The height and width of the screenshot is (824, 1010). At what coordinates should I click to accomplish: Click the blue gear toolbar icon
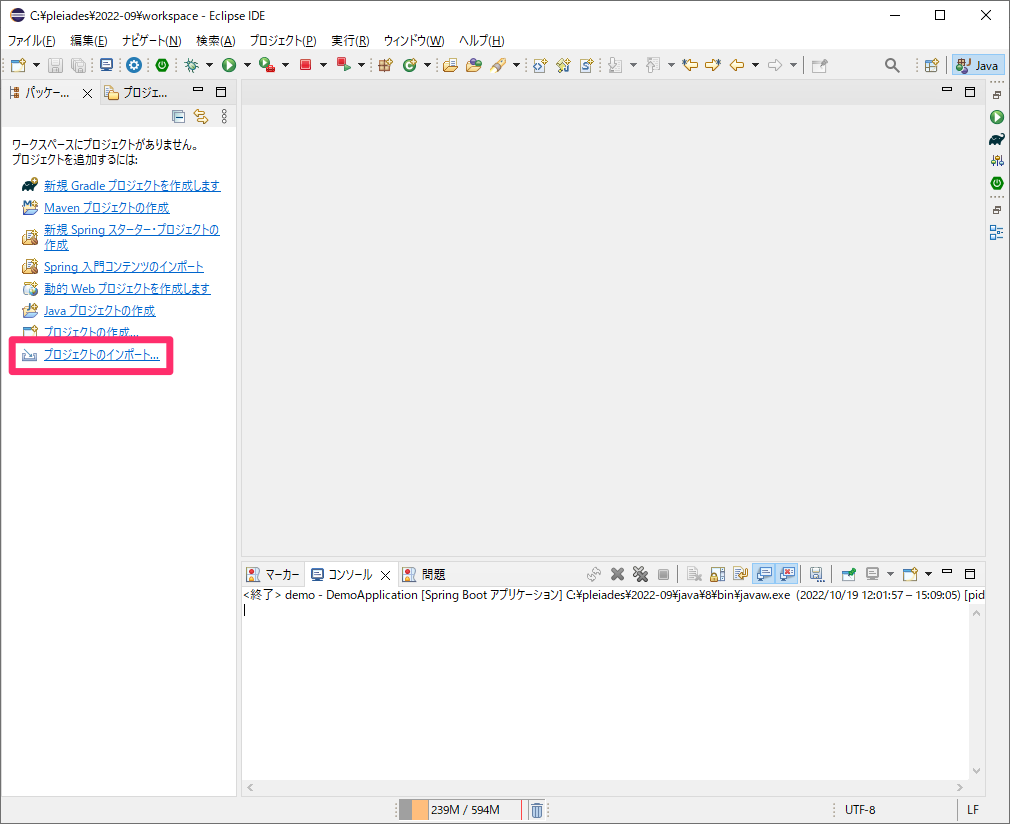click(134, 65)
